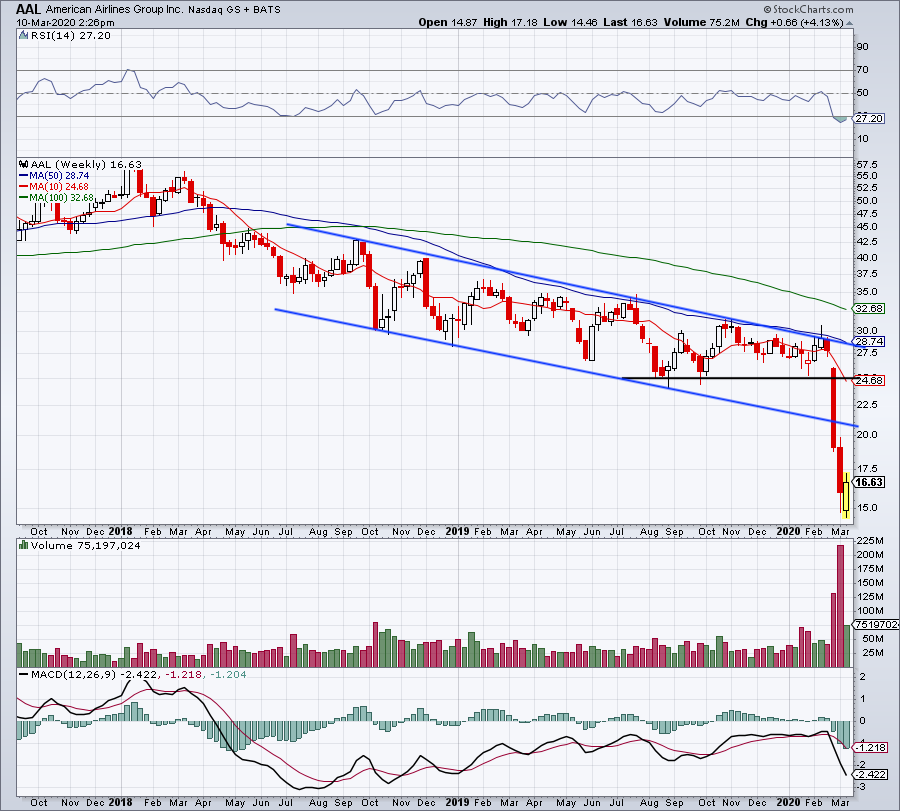Click the -1.218 MACD signal tag on the axis
Screen dimensions: 900x811
pos(871,748)
